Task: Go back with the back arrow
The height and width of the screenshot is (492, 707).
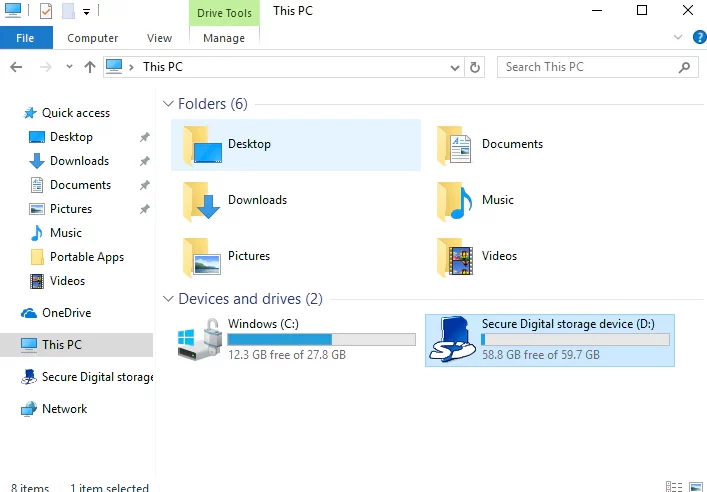Action: (x=16, y=67)
